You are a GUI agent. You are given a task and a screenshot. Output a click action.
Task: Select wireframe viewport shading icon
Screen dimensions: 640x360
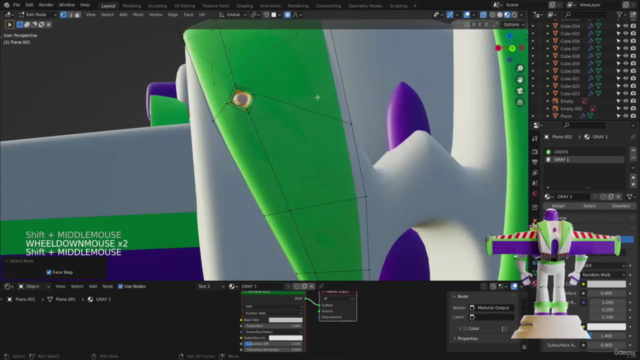pyautogui.click(x=492, y=15)
